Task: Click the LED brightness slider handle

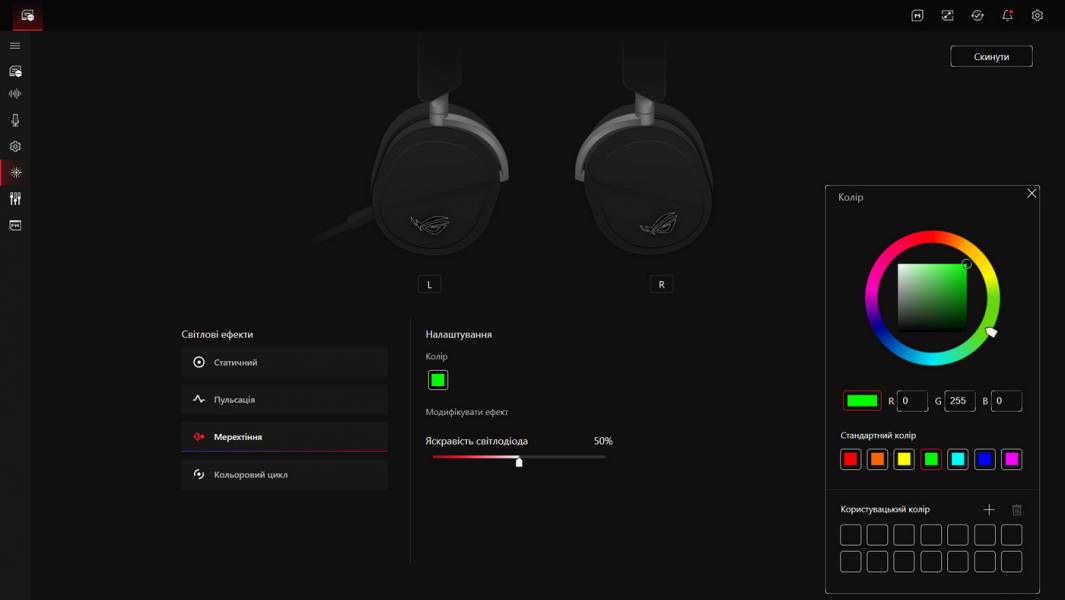Action: [519, 462]
